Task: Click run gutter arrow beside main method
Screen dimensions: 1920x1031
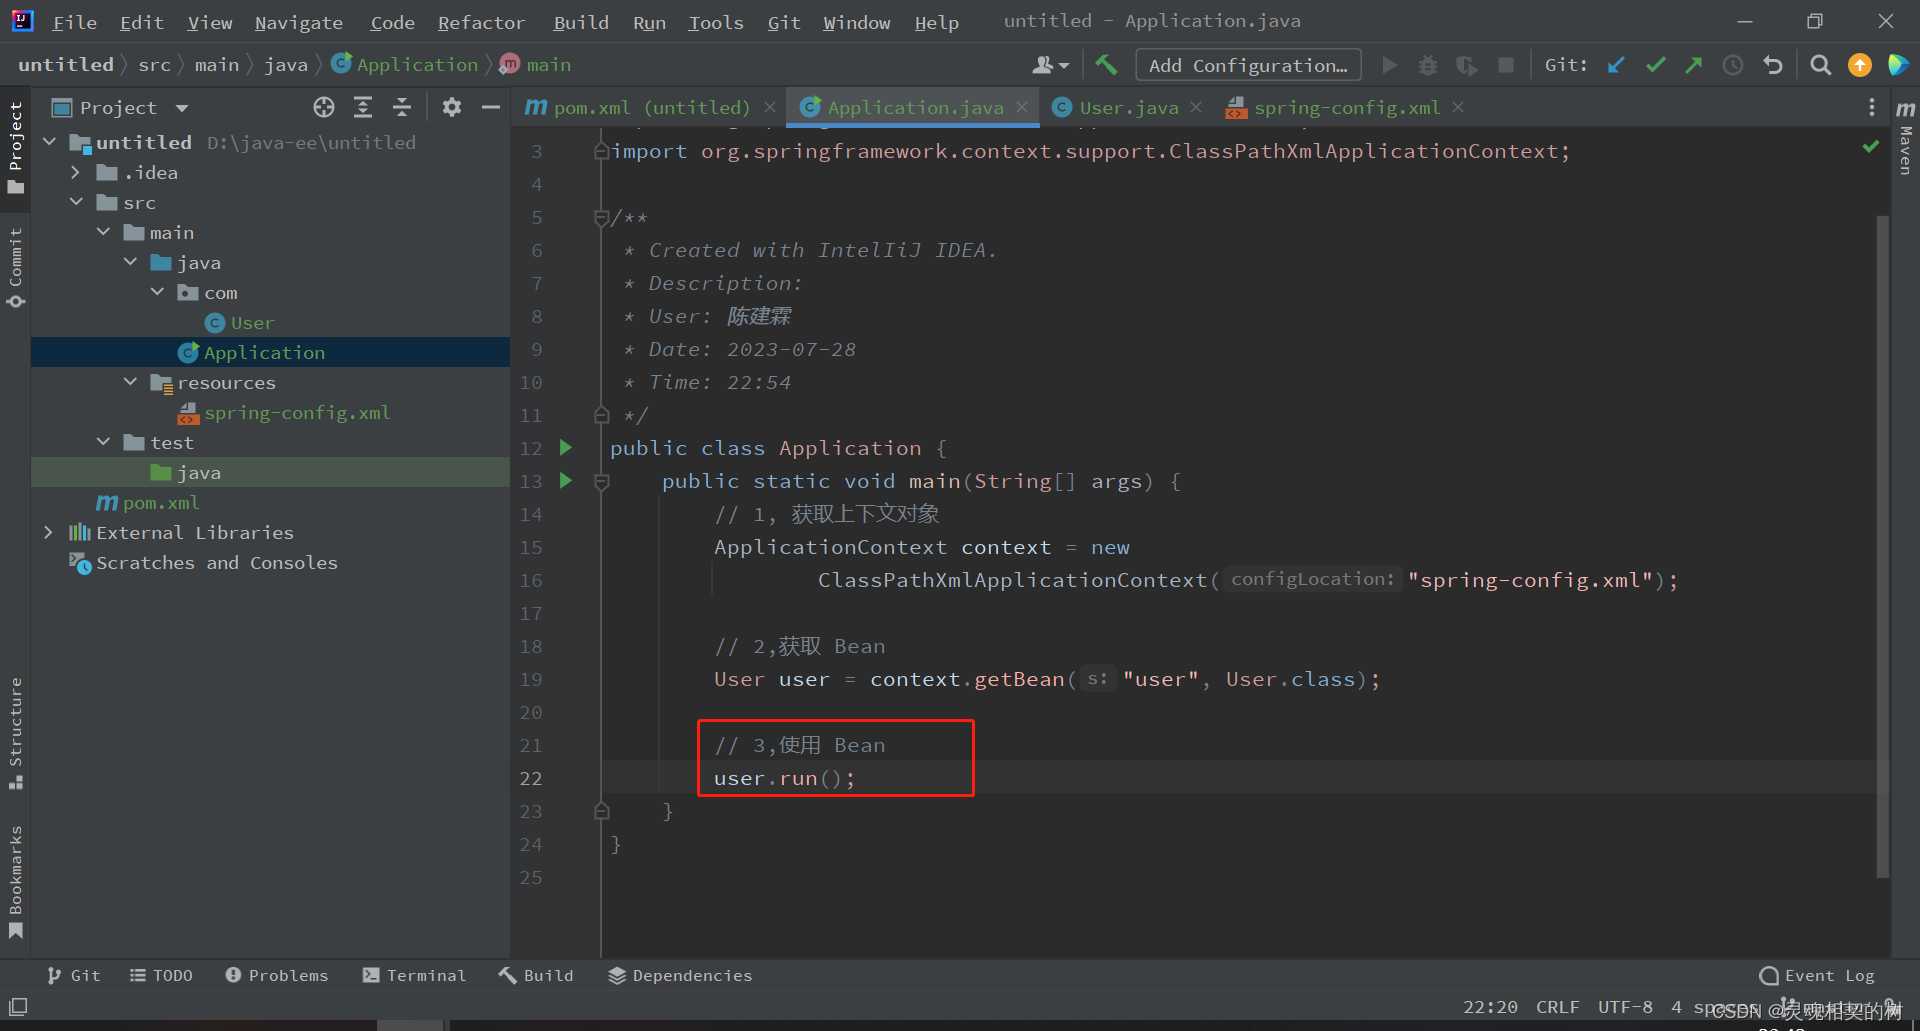Action: tap(566, 481)
